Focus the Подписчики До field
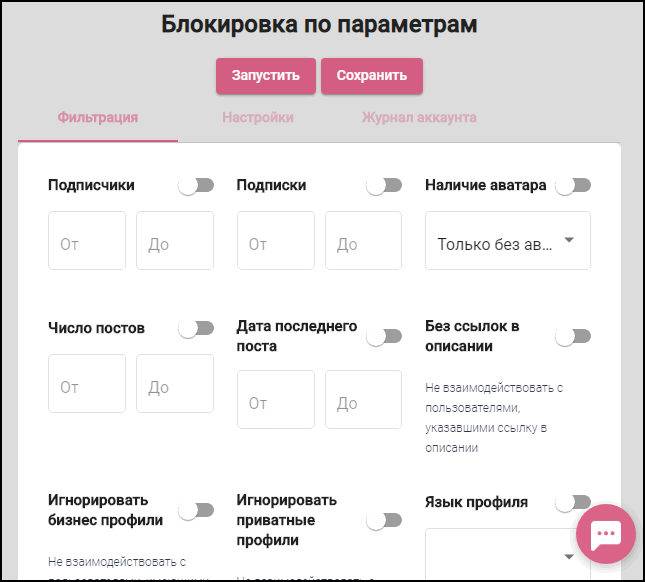This screenshot has width=645, height=582. 175,241
